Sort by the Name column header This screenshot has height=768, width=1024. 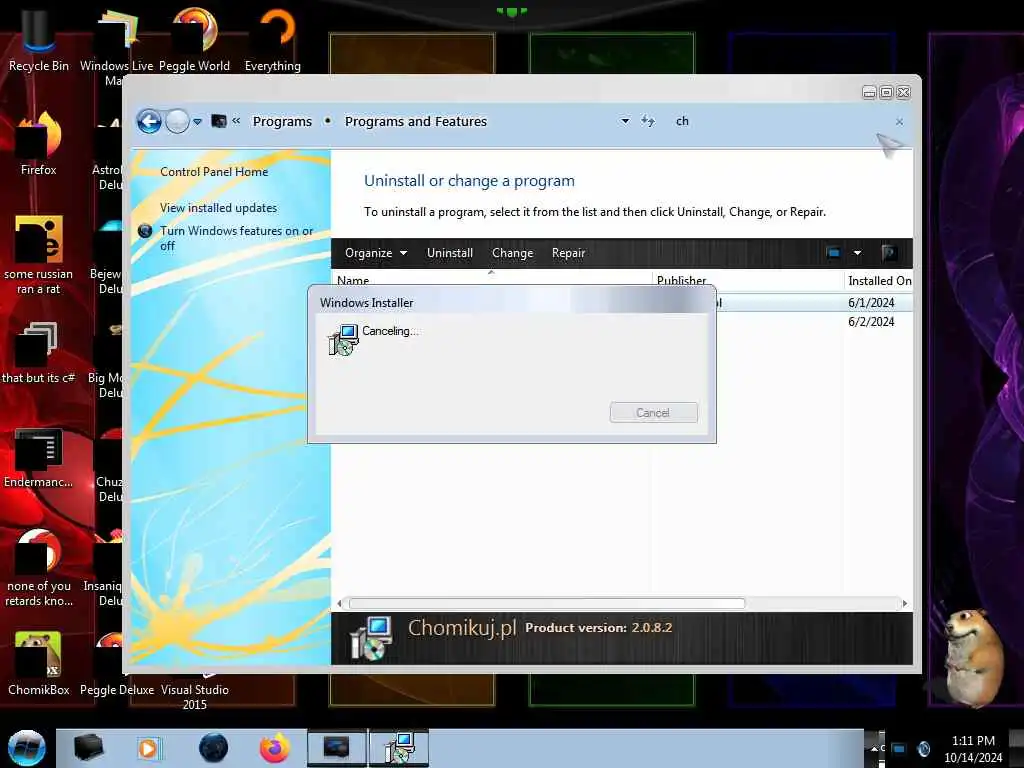point(491,280)
